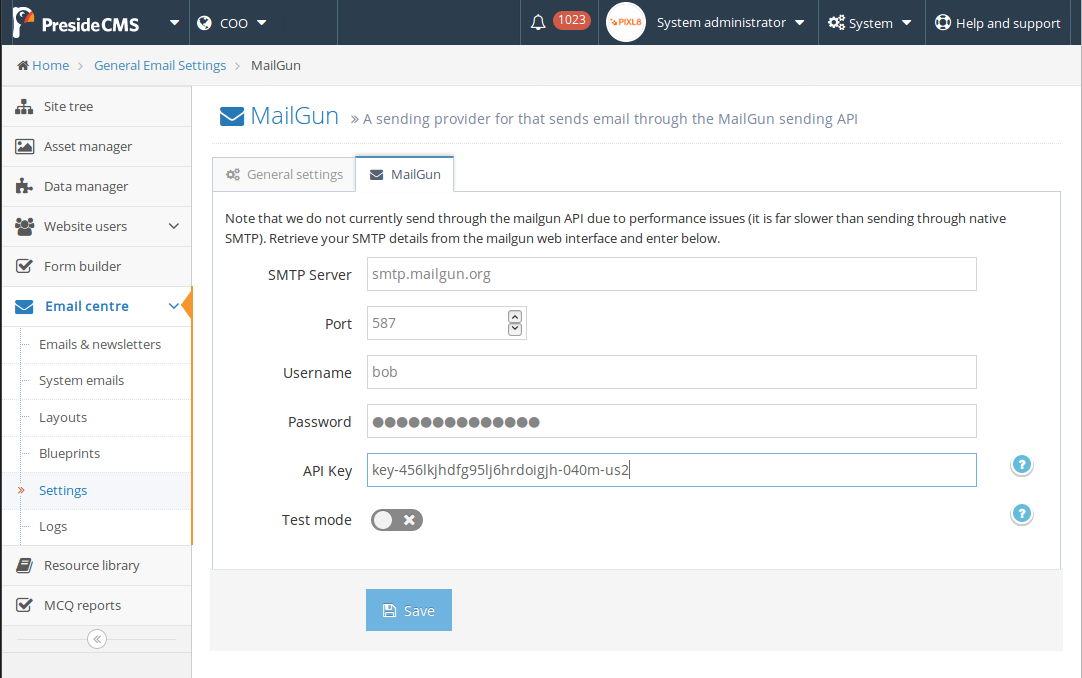Click the PIXL8 user avatar
Viewport: 1082px width, 678px height.
(626, 22)
